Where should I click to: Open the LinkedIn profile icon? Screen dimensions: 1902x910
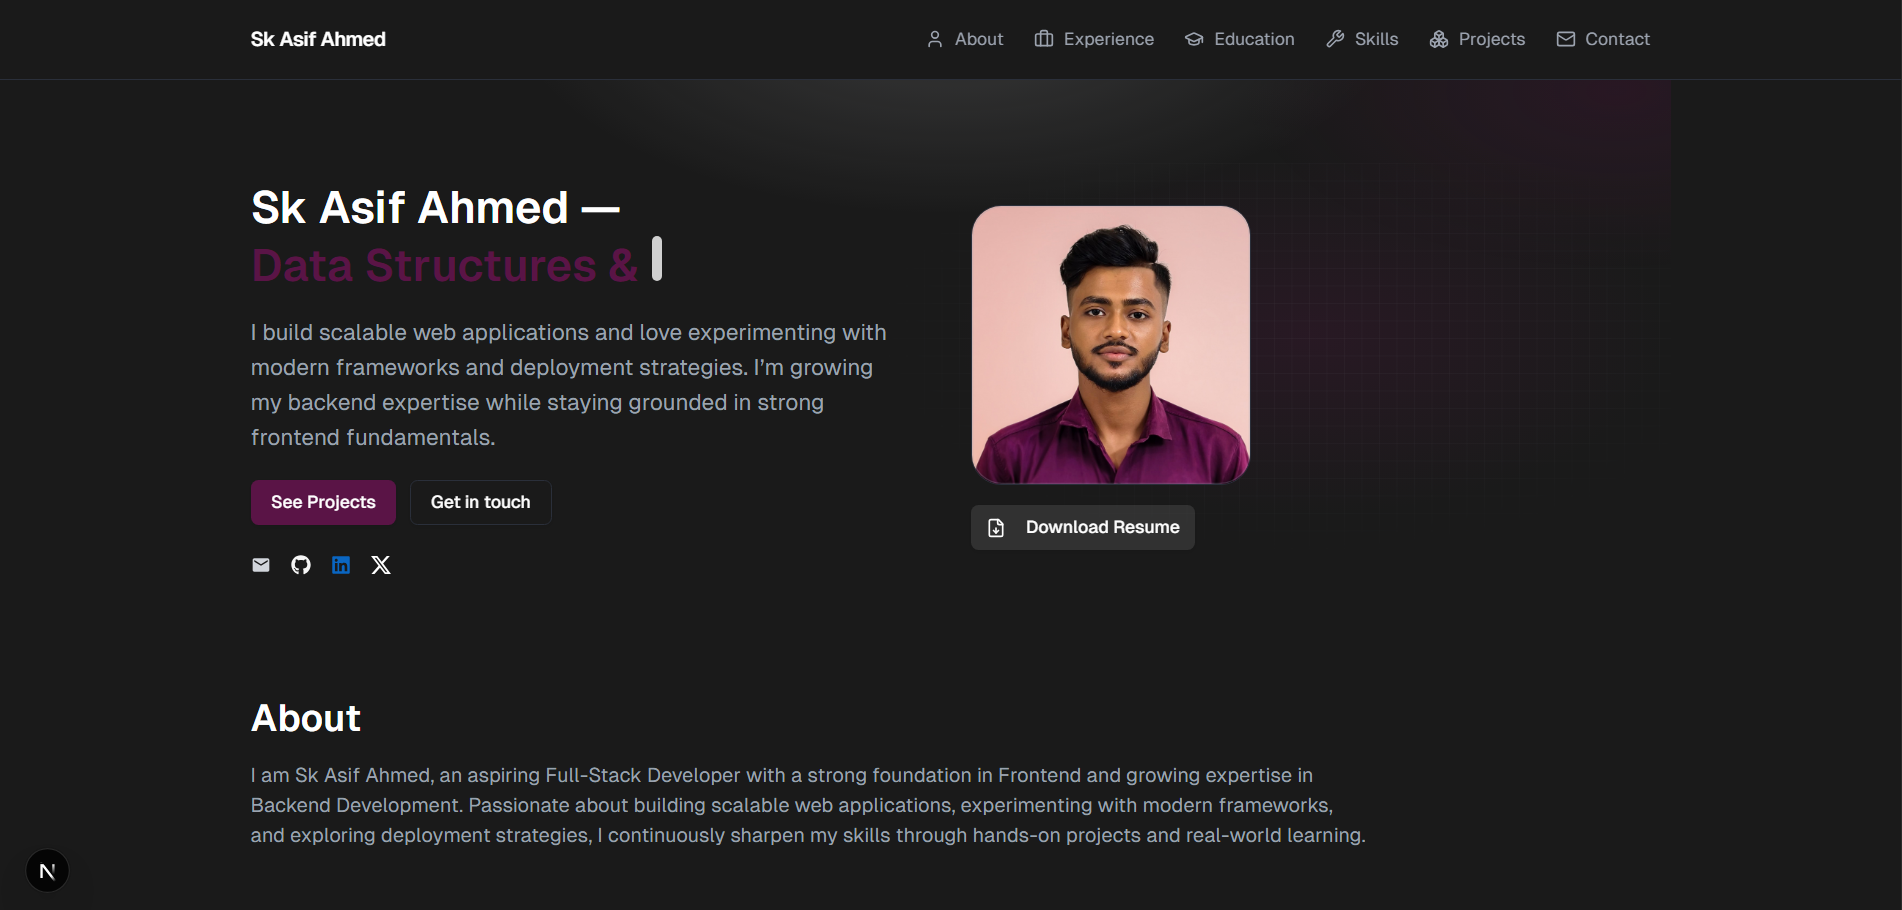pyautogui.click(x=341, y=565)
